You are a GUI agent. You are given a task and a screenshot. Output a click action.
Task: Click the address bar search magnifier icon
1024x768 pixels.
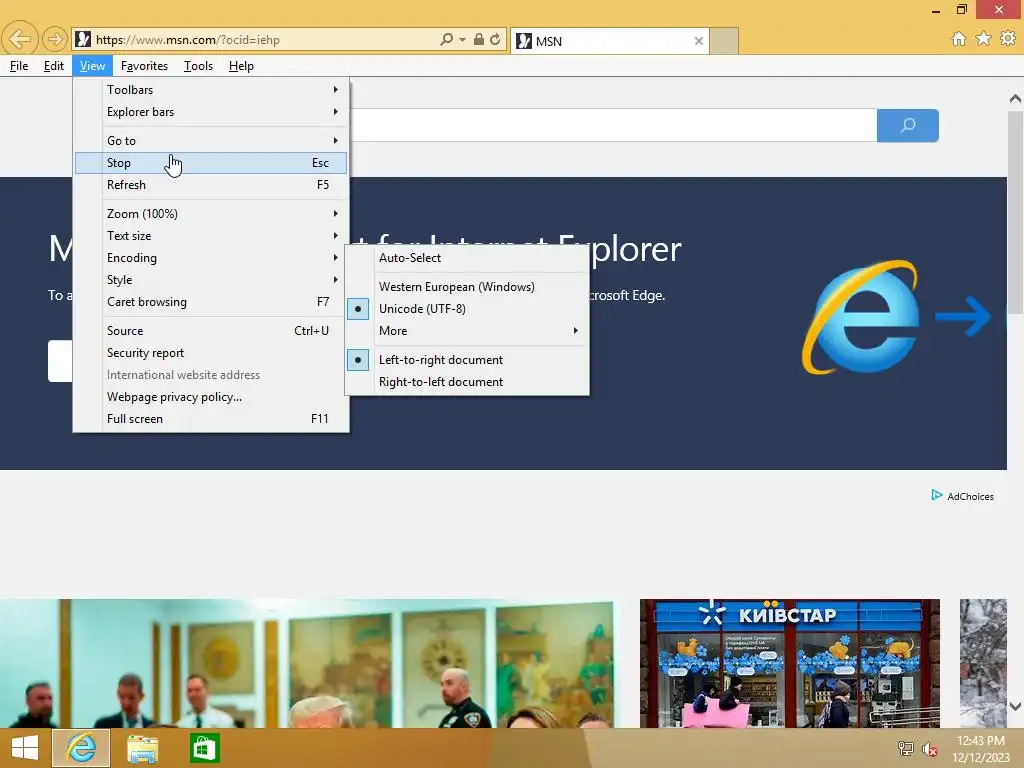pos(446,39)
